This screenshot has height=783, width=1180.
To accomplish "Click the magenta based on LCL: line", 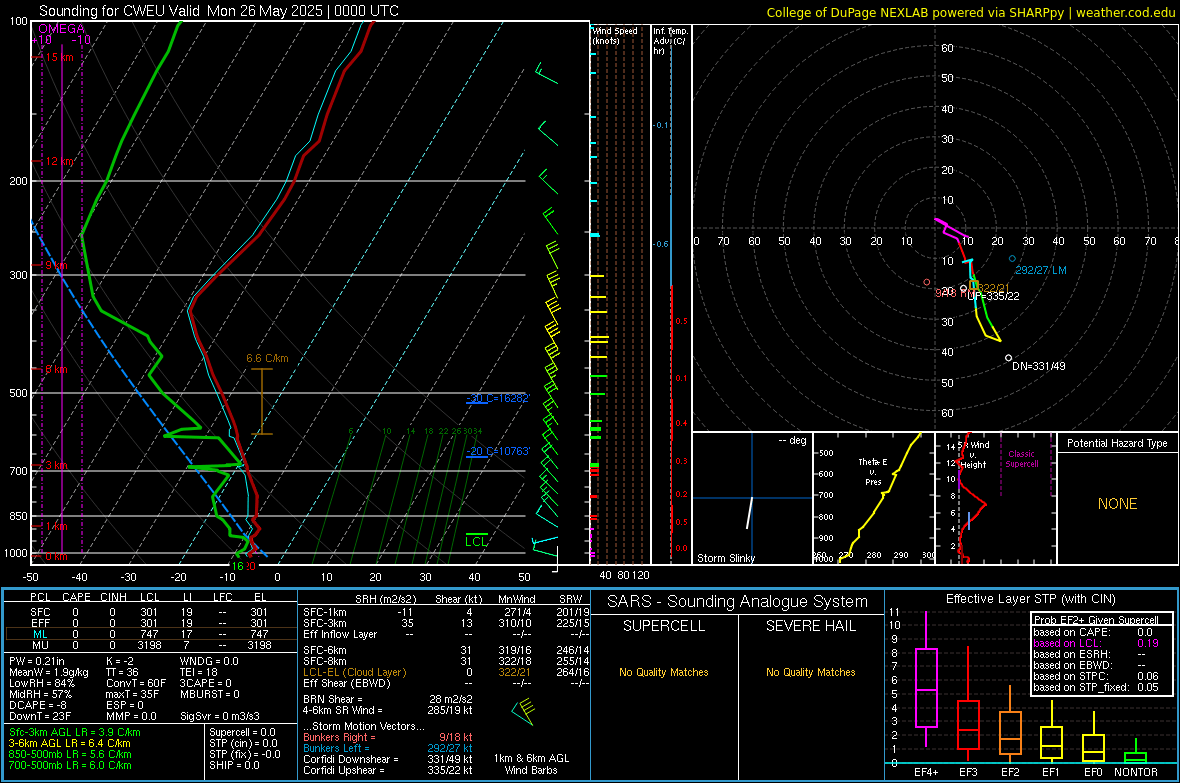I will (1096, 643).
